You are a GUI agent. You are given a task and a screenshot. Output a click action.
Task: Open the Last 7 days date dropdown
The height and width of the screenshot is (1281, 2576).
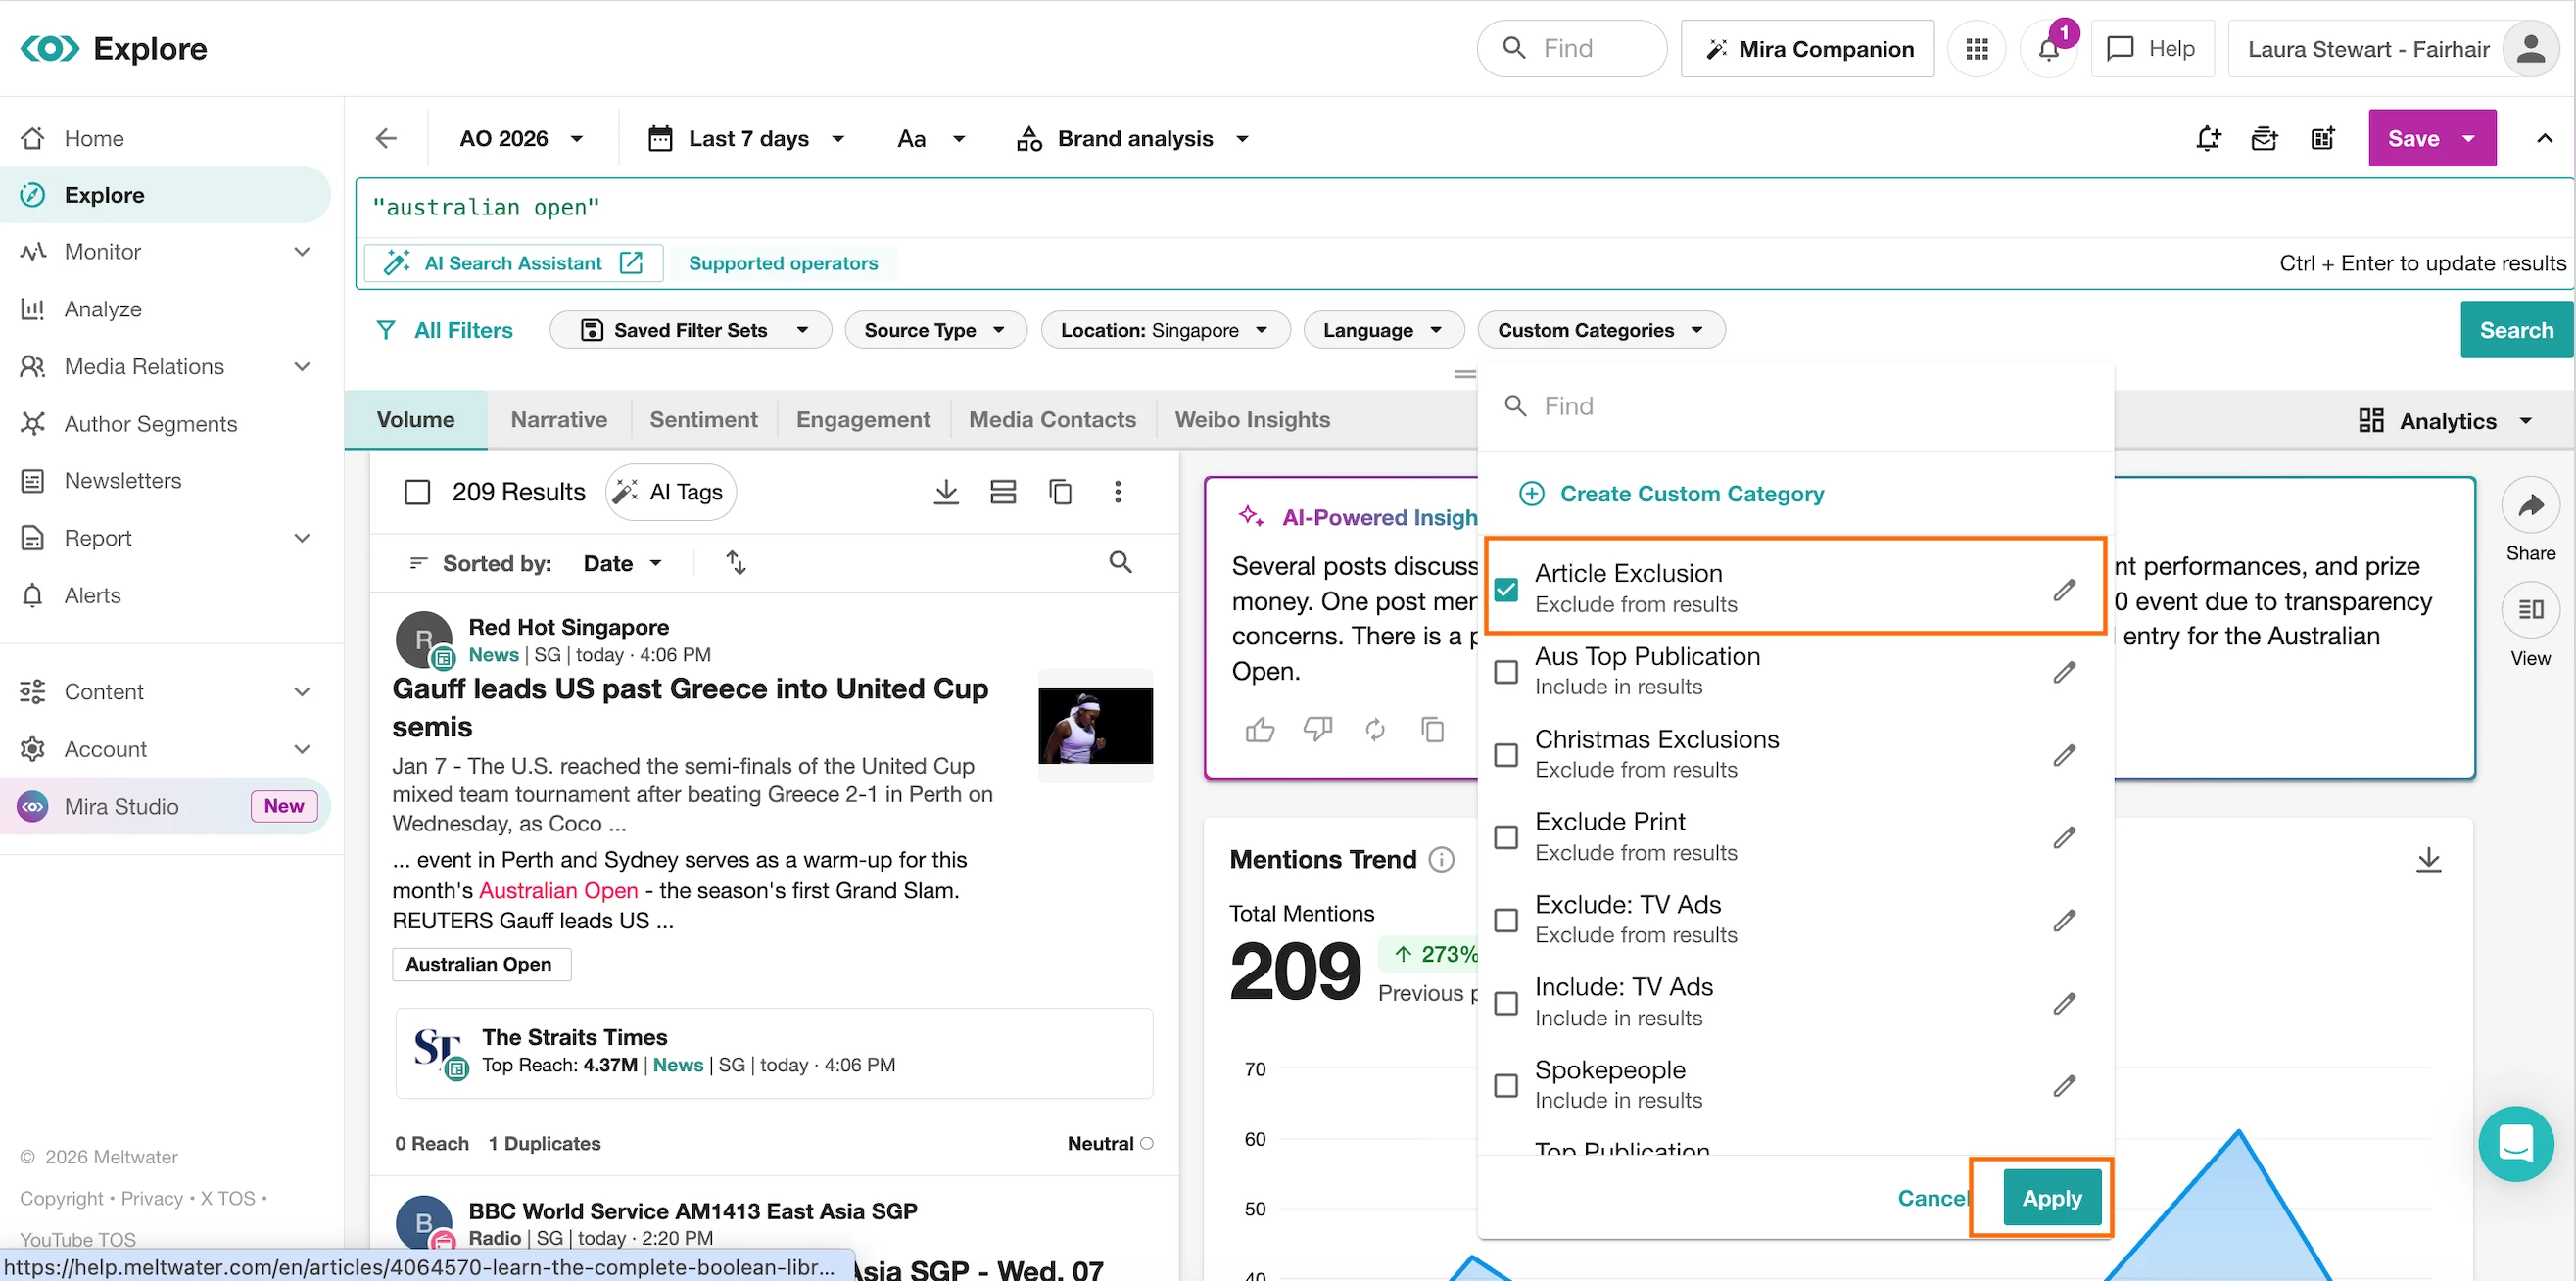point(747,139)
